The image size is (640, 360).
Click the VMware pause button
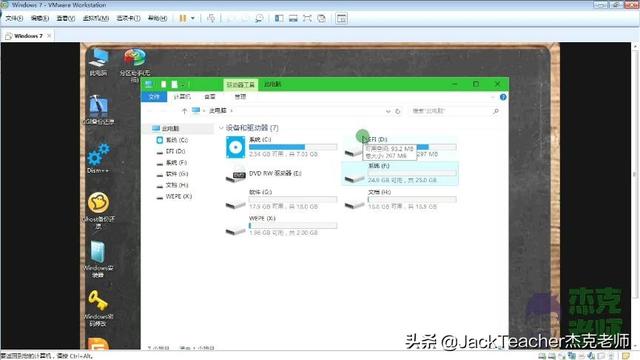point(182,18)
